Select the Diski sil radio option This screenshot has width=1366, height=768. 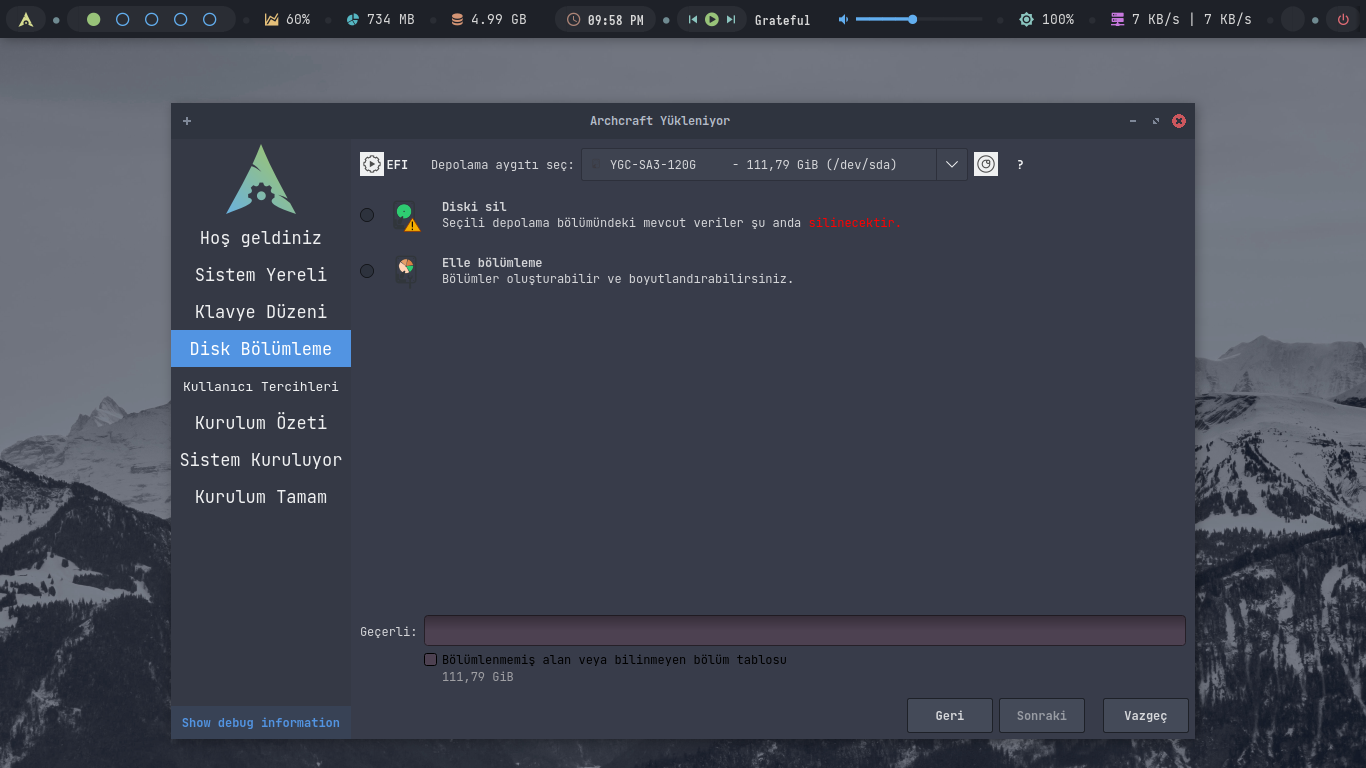coord(367,215)
